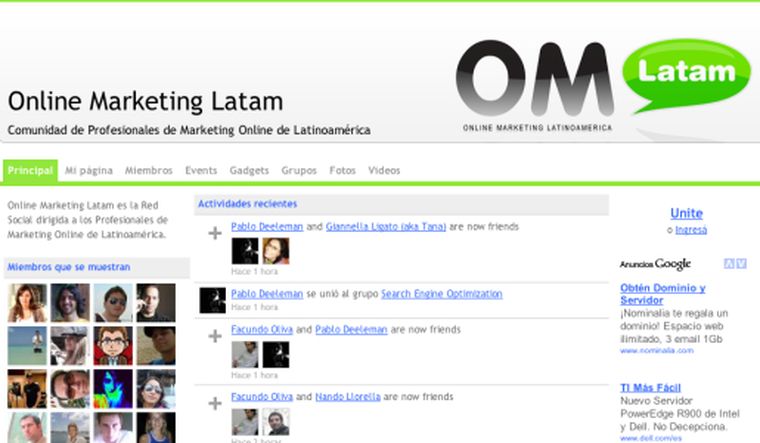Switch to the Gadgets tab
The height and width of the screenshot is (443, 760).
[249, 171]
